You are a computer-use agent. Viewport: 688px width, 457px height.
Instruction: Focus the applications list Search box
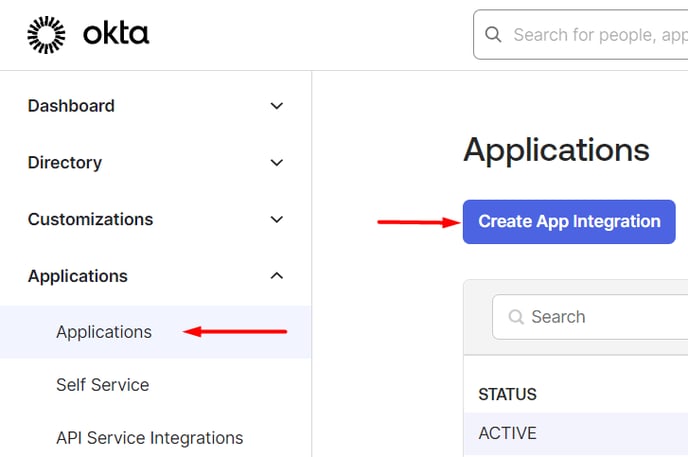(600, 317)
